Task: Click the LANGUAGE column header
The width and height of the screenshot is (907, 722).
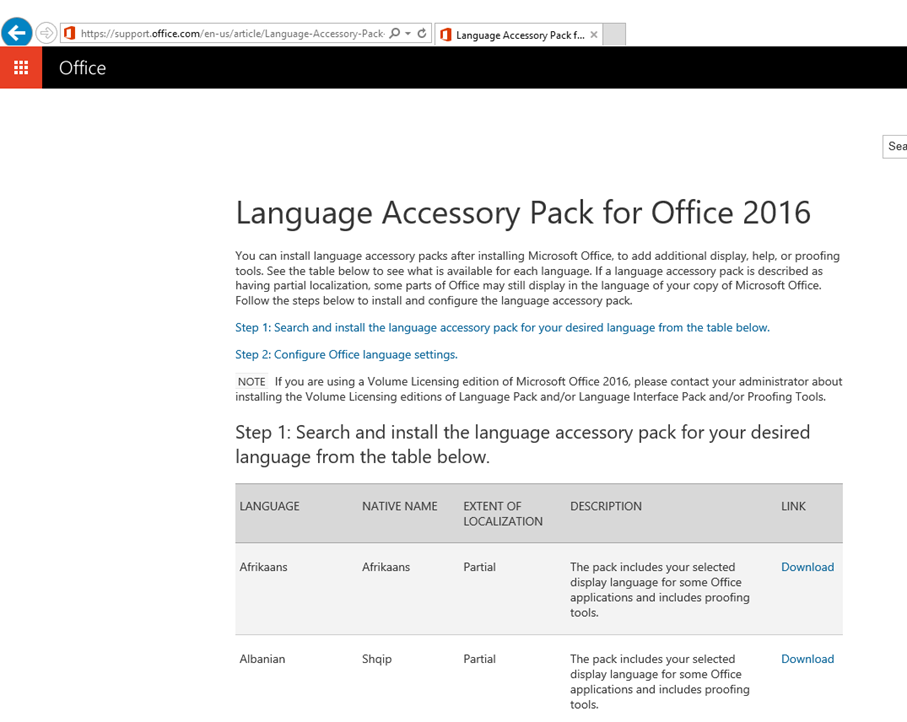Action: (270, 506)
